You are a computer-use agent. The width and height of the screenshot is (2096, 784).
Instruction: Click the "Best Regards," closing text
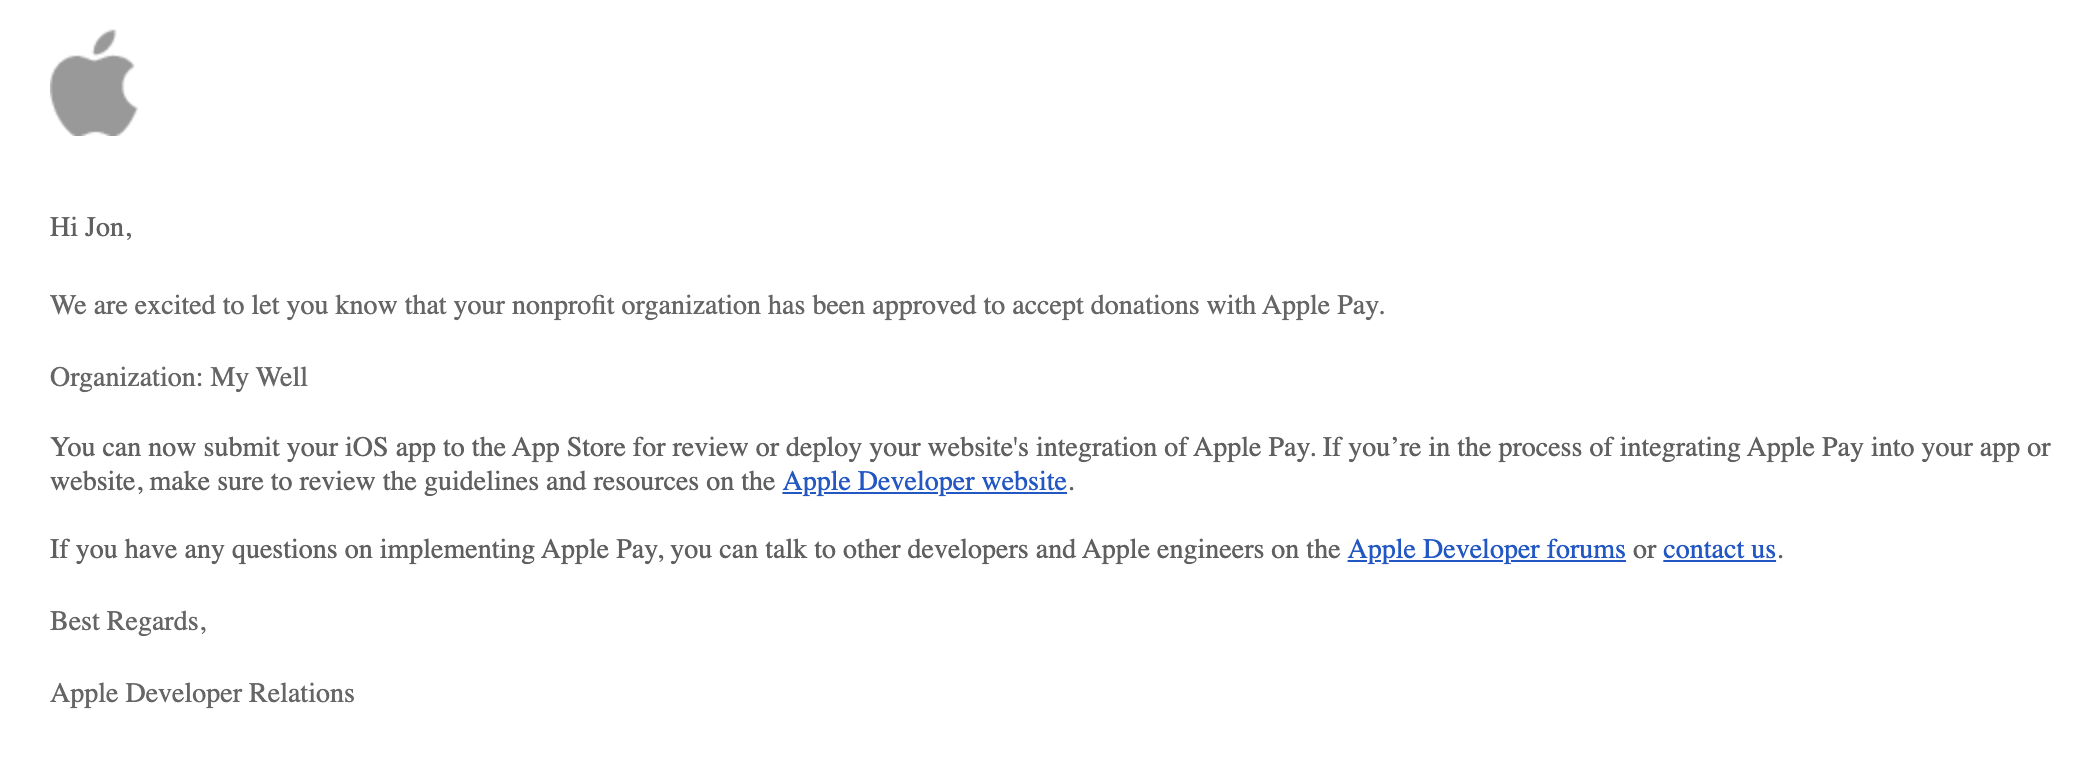128,622
